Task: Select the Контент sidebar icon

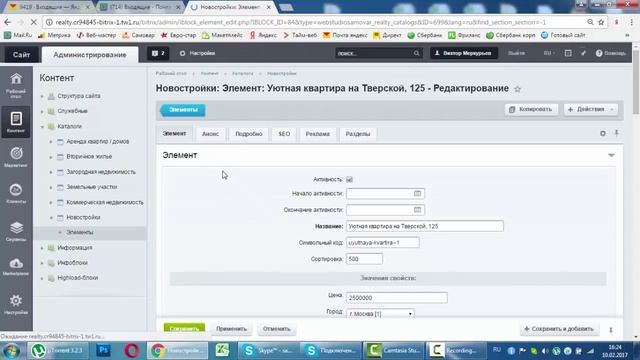Action: (x=16, y=122)
